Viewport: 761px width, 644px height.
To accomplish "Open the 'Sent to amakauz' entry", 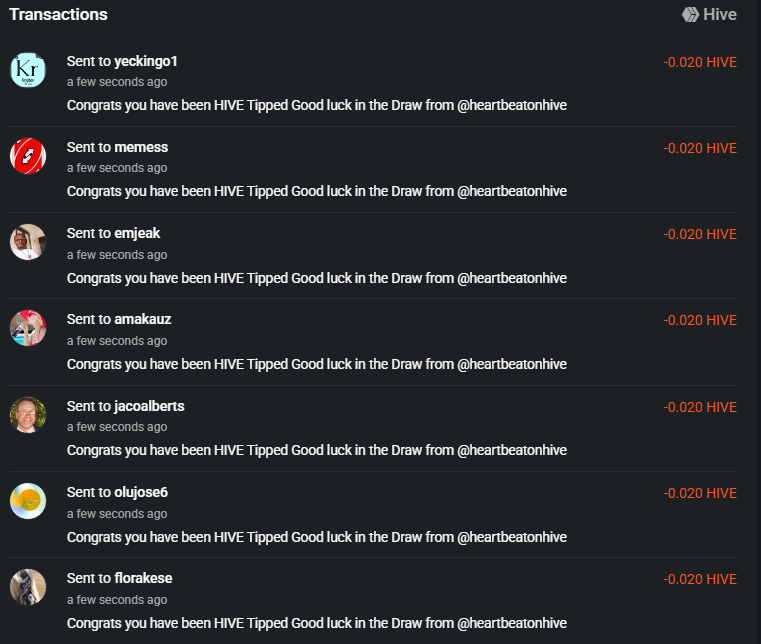I will [x=119, y=319].
